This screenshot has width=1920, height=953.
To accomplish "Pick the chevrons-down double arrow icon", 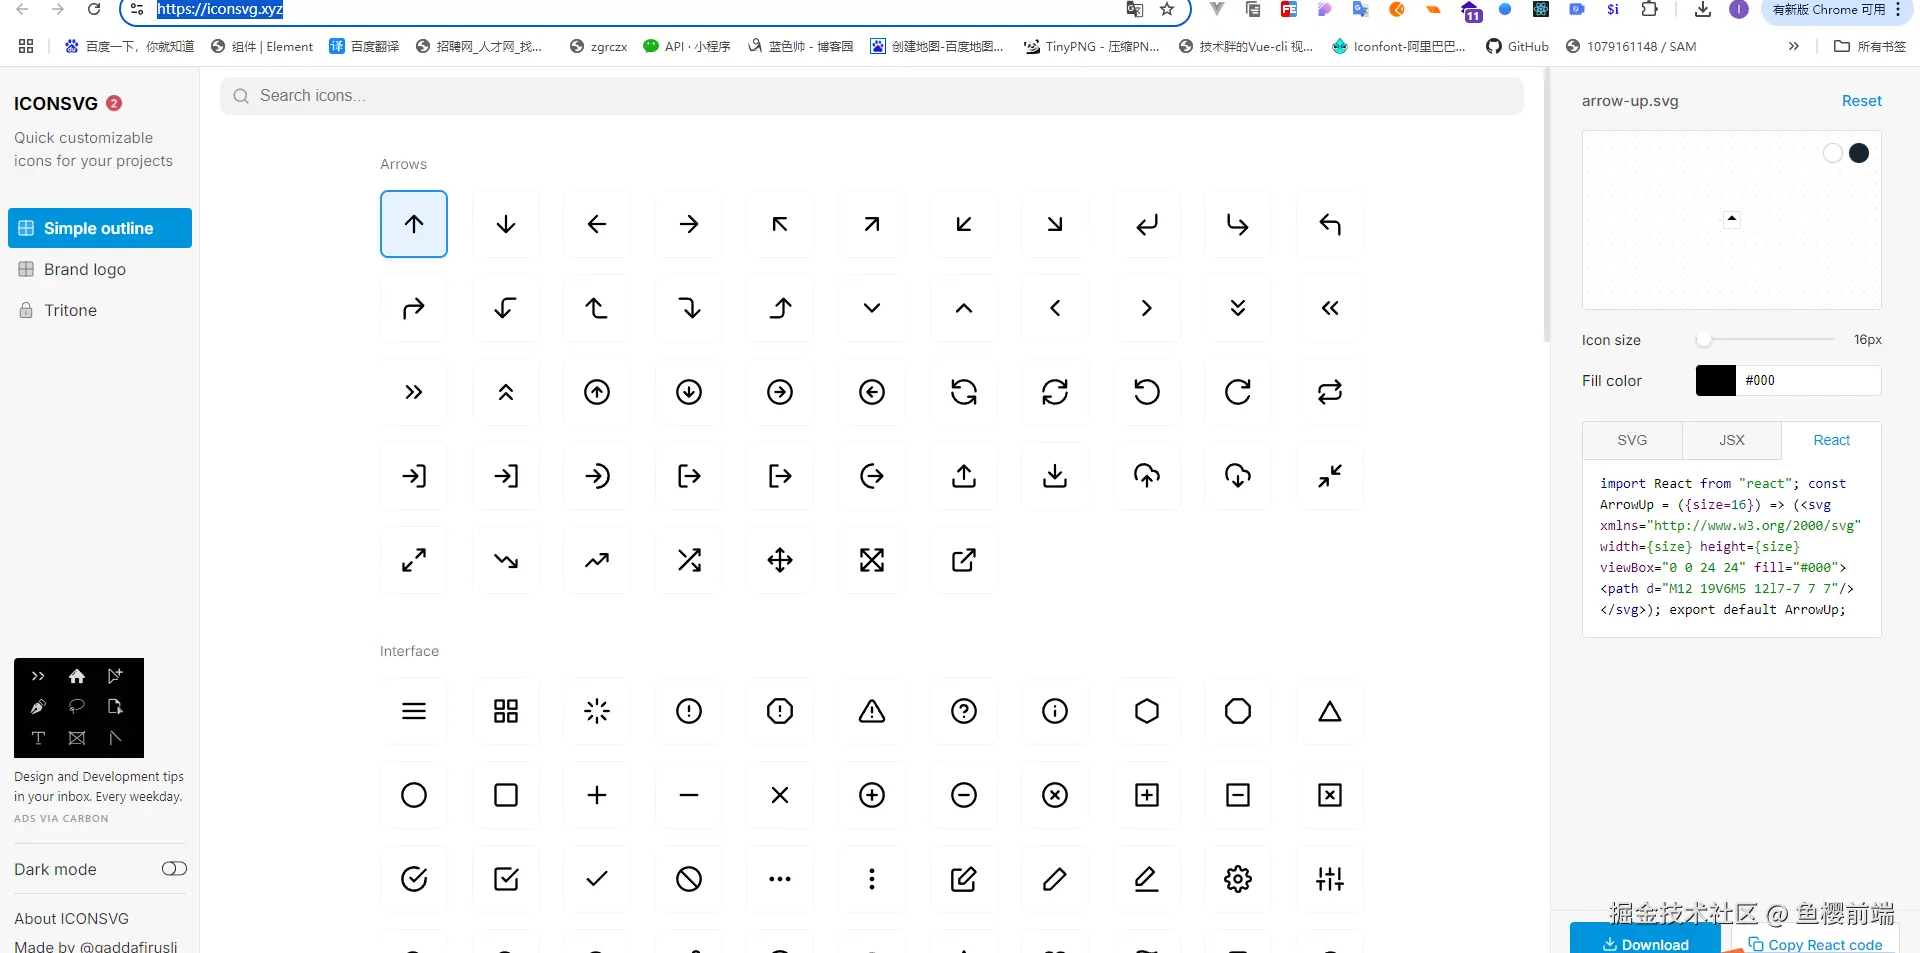I will click(1238, 308).
